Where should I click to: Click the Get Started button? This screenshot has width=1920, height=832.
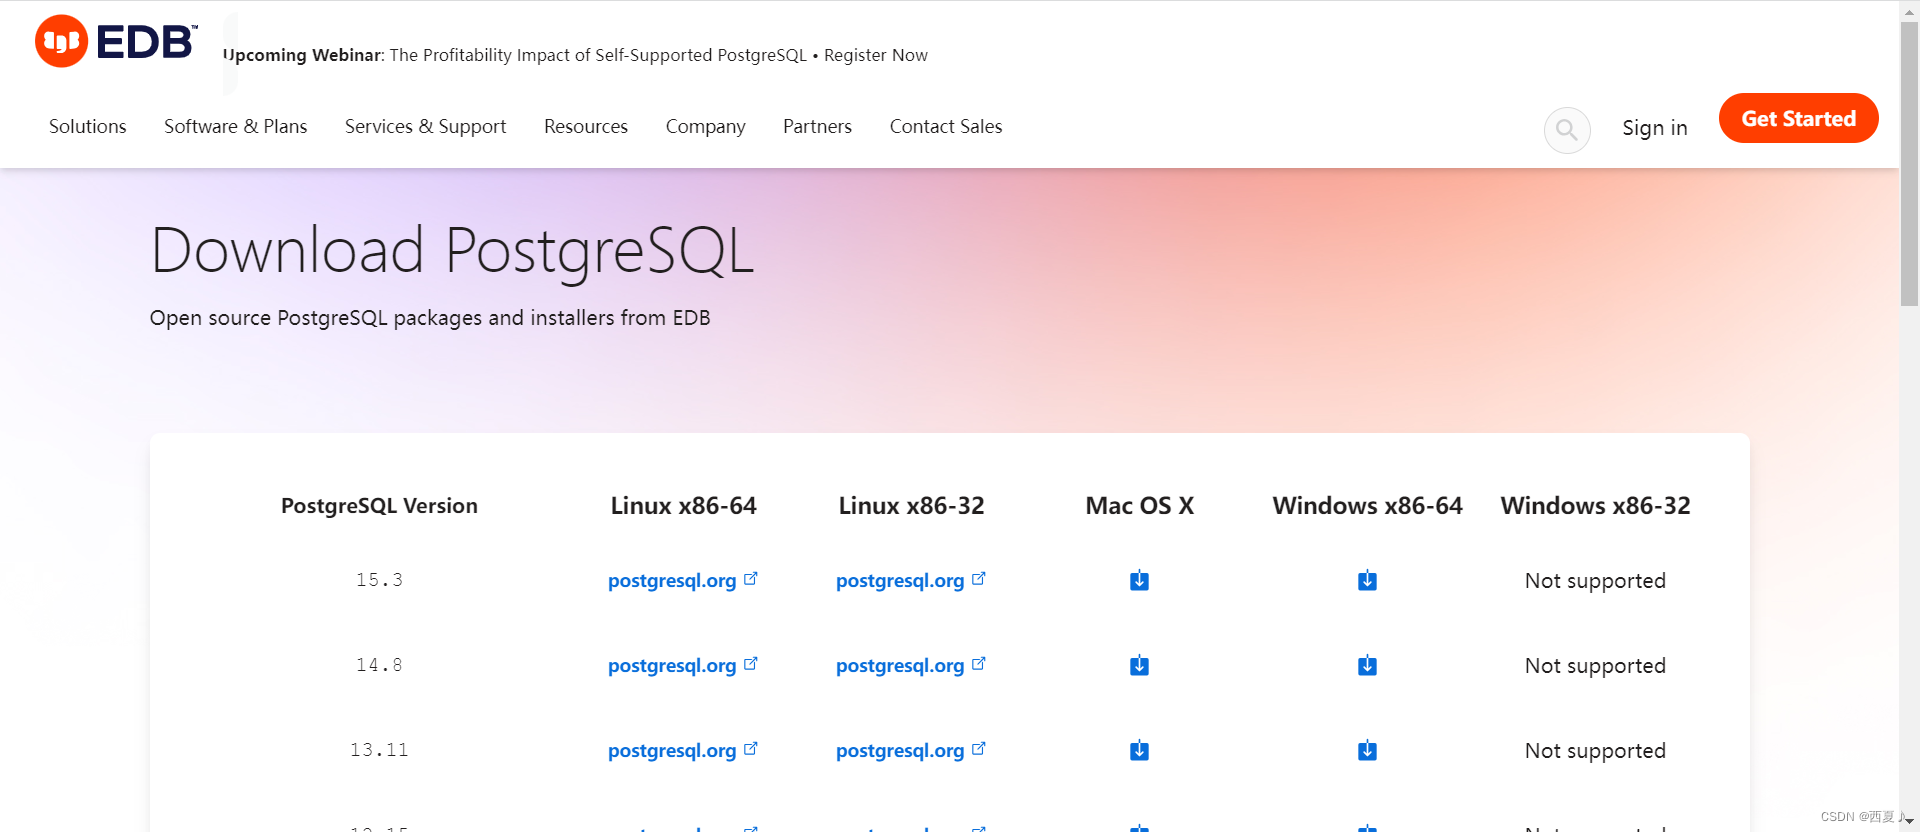point(1798,118)
